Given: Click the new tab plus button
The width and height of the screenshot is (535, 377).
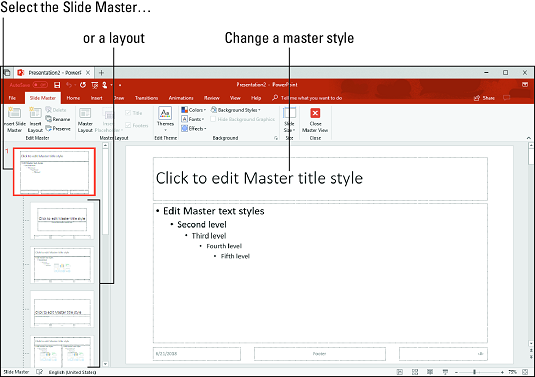Looking at the screenshot, I should click(101, 73).
